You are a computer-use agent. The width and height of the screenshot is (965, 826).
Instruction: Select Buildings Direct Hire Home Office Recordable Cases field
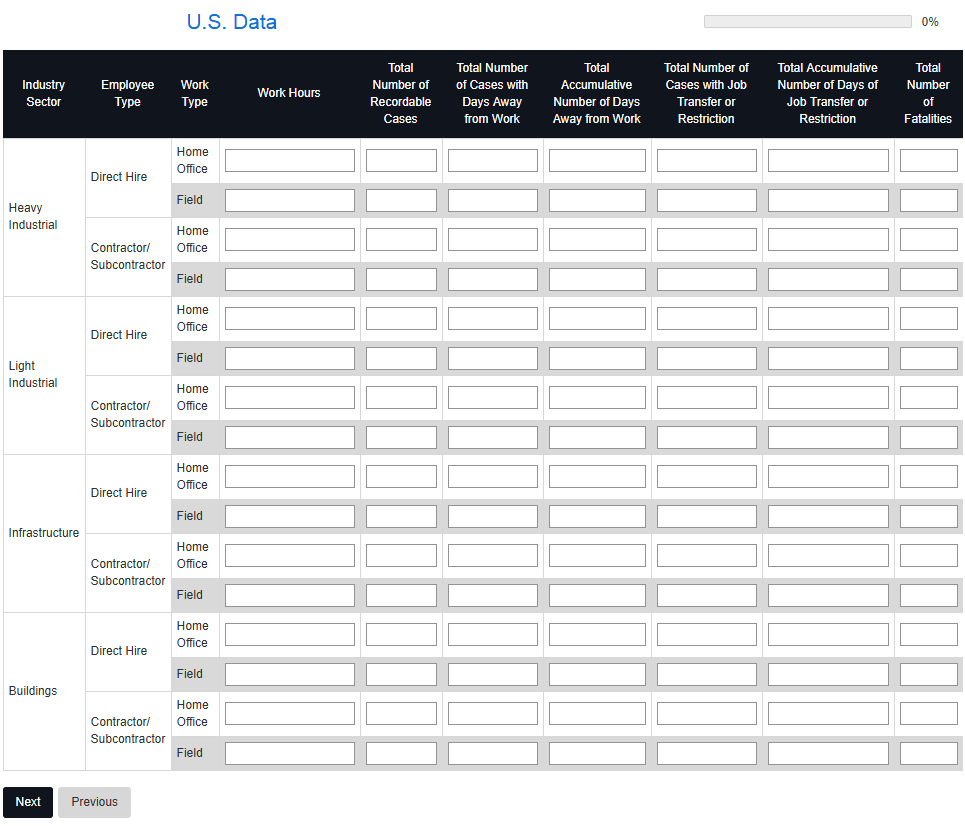401,635
